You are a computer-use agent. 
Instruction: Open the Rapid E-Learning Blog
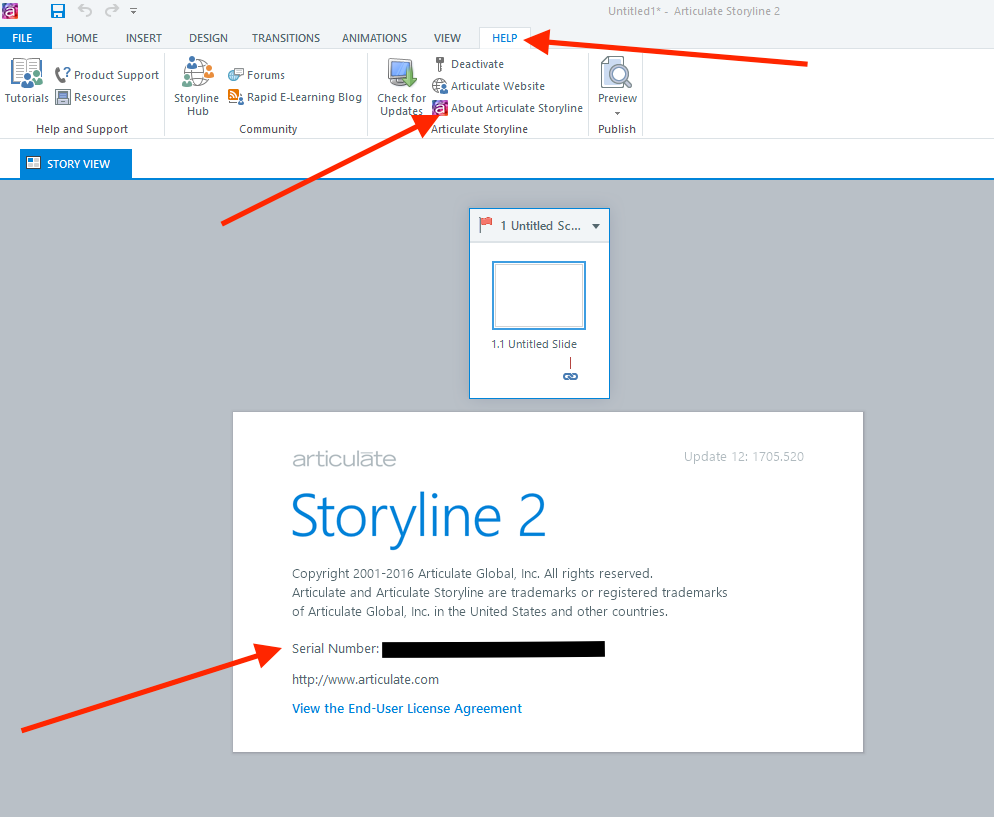tap(295, 97)
